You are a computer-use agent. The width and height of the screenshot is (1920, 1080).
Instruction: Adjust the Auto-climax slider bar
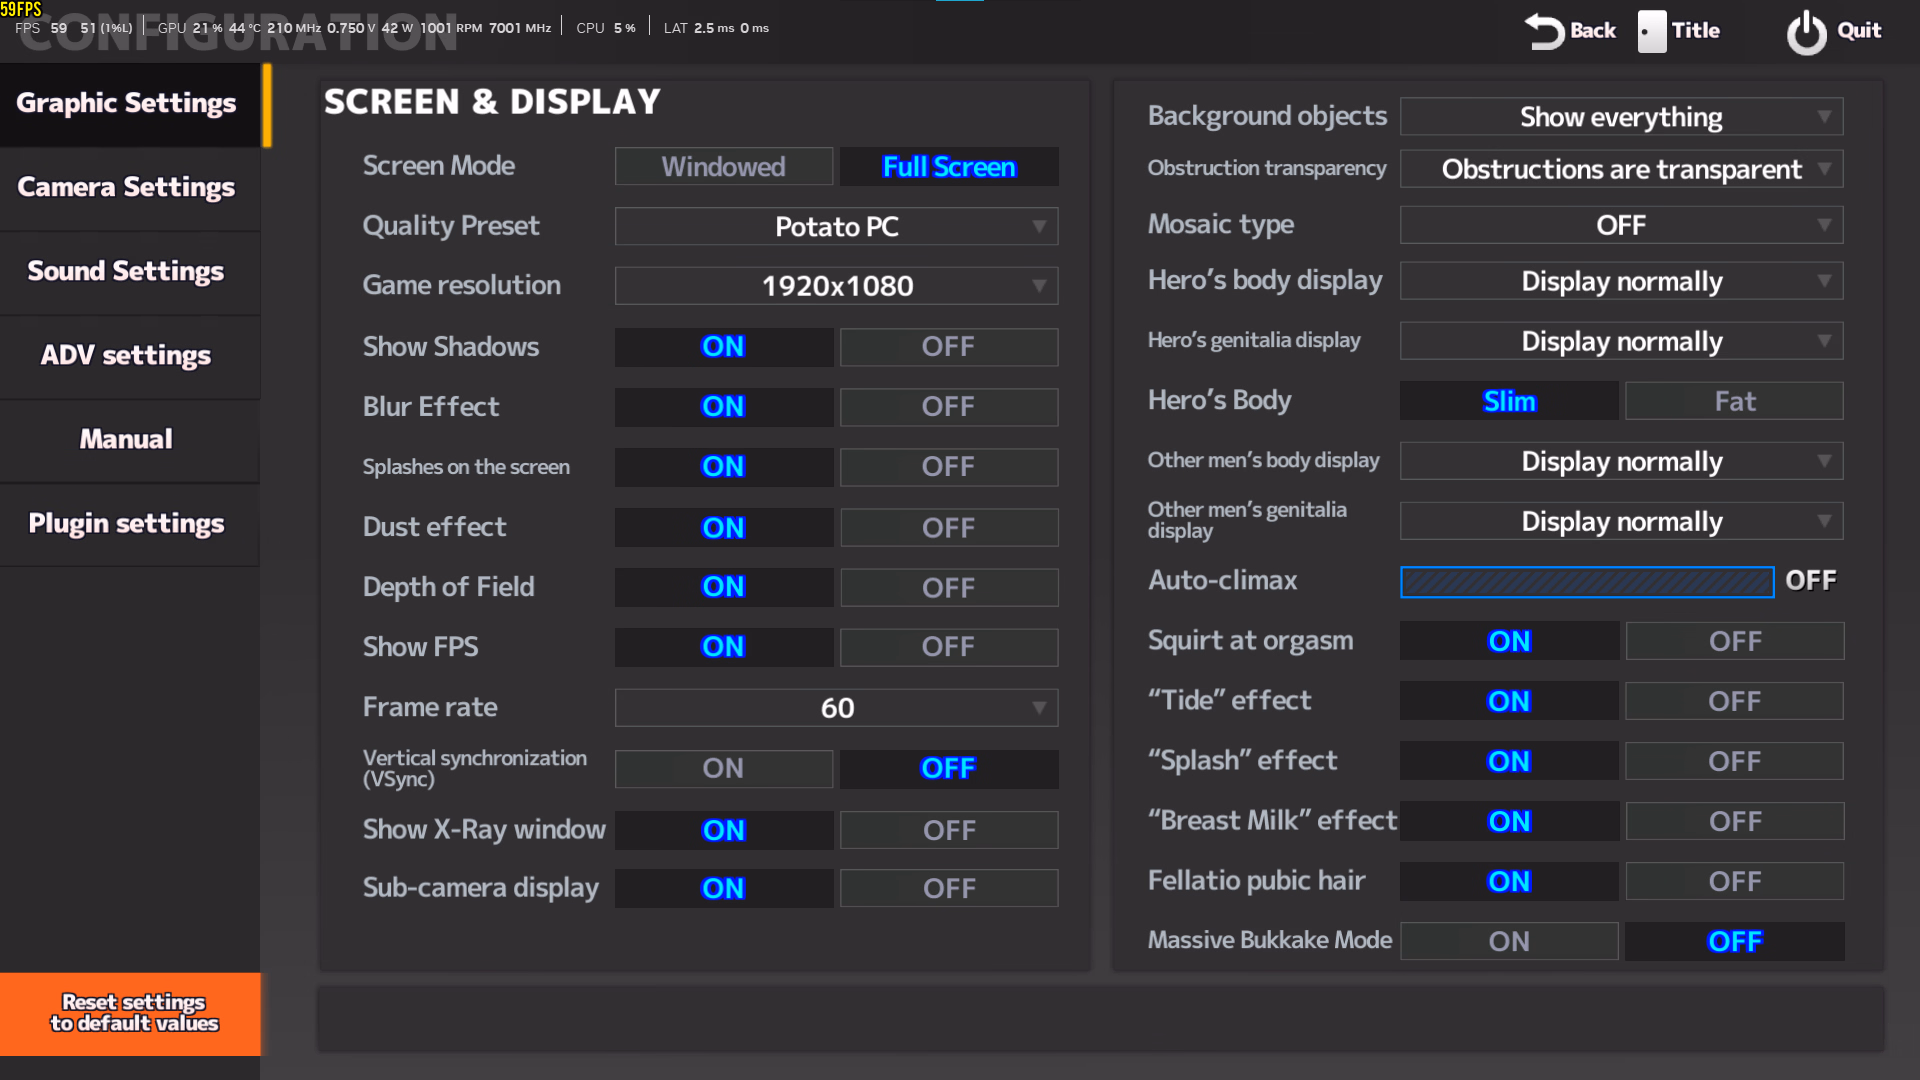tap(1586, 581)
